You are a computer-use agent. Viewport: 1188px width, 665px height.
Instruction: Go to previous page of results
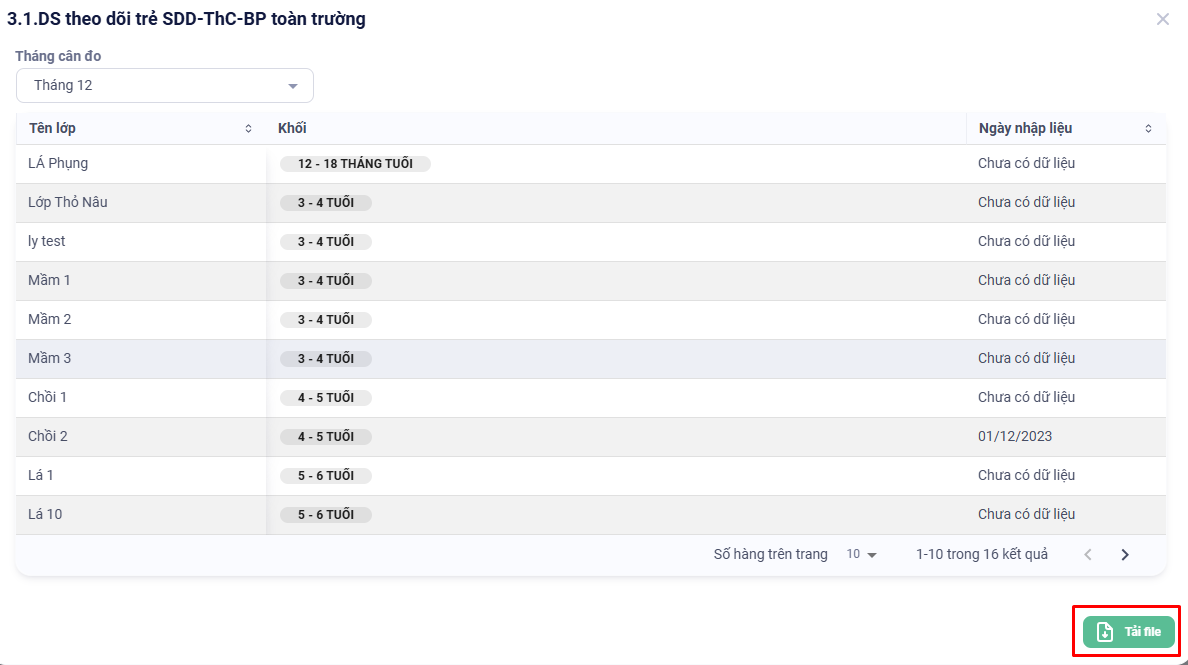pos(1088,555)
